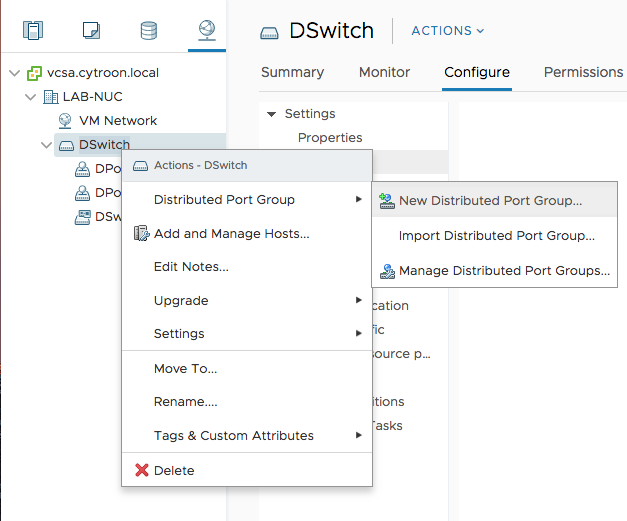Click Manage Distributed Port Groups icon
The image size is (627, 521).
tap(387, 271)
